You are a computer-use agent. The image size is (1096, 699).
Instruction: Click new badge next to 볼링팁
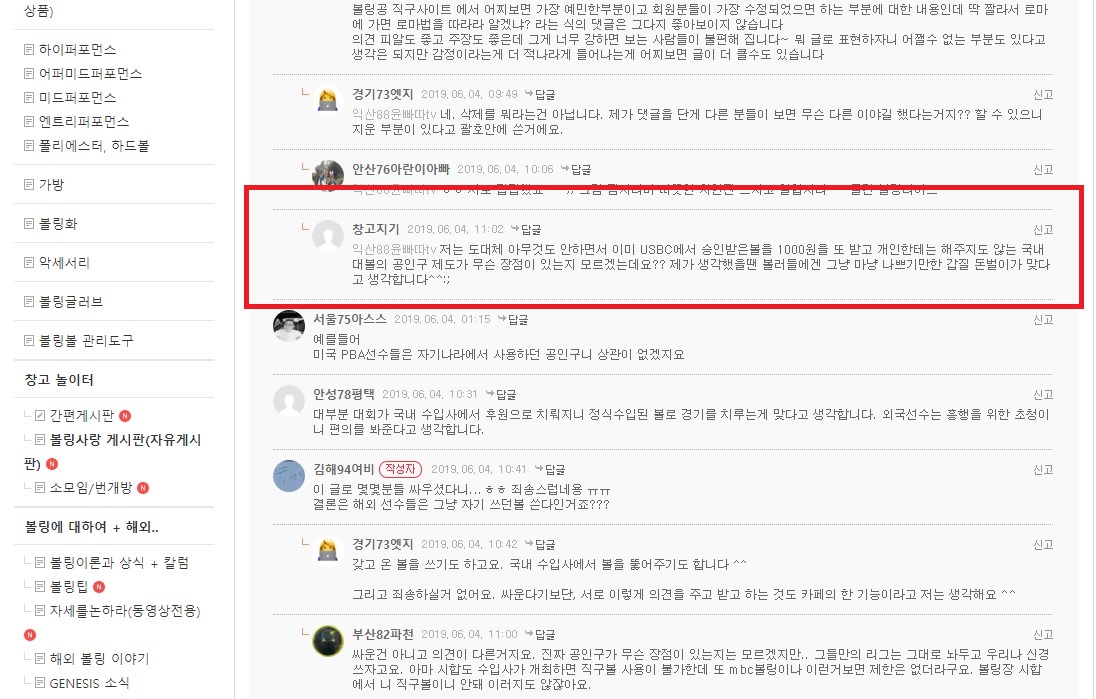point(99,587)
